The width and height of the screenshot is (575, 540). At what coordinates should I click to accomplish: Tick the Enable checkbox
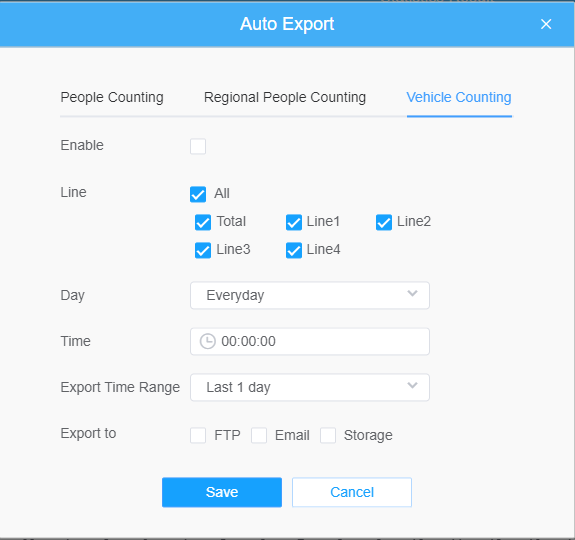coord(198,146)
